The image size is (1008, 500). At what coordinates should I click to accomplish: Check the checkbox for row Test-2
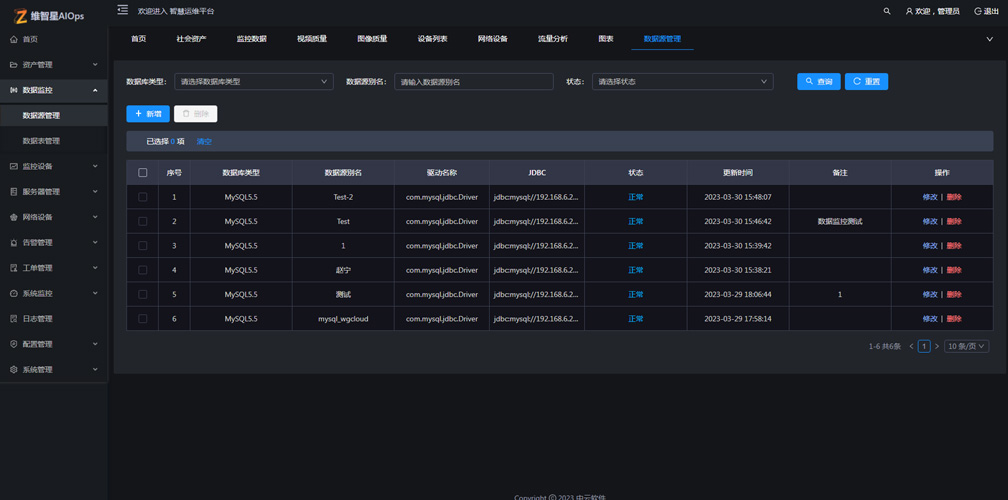(143, 197)
